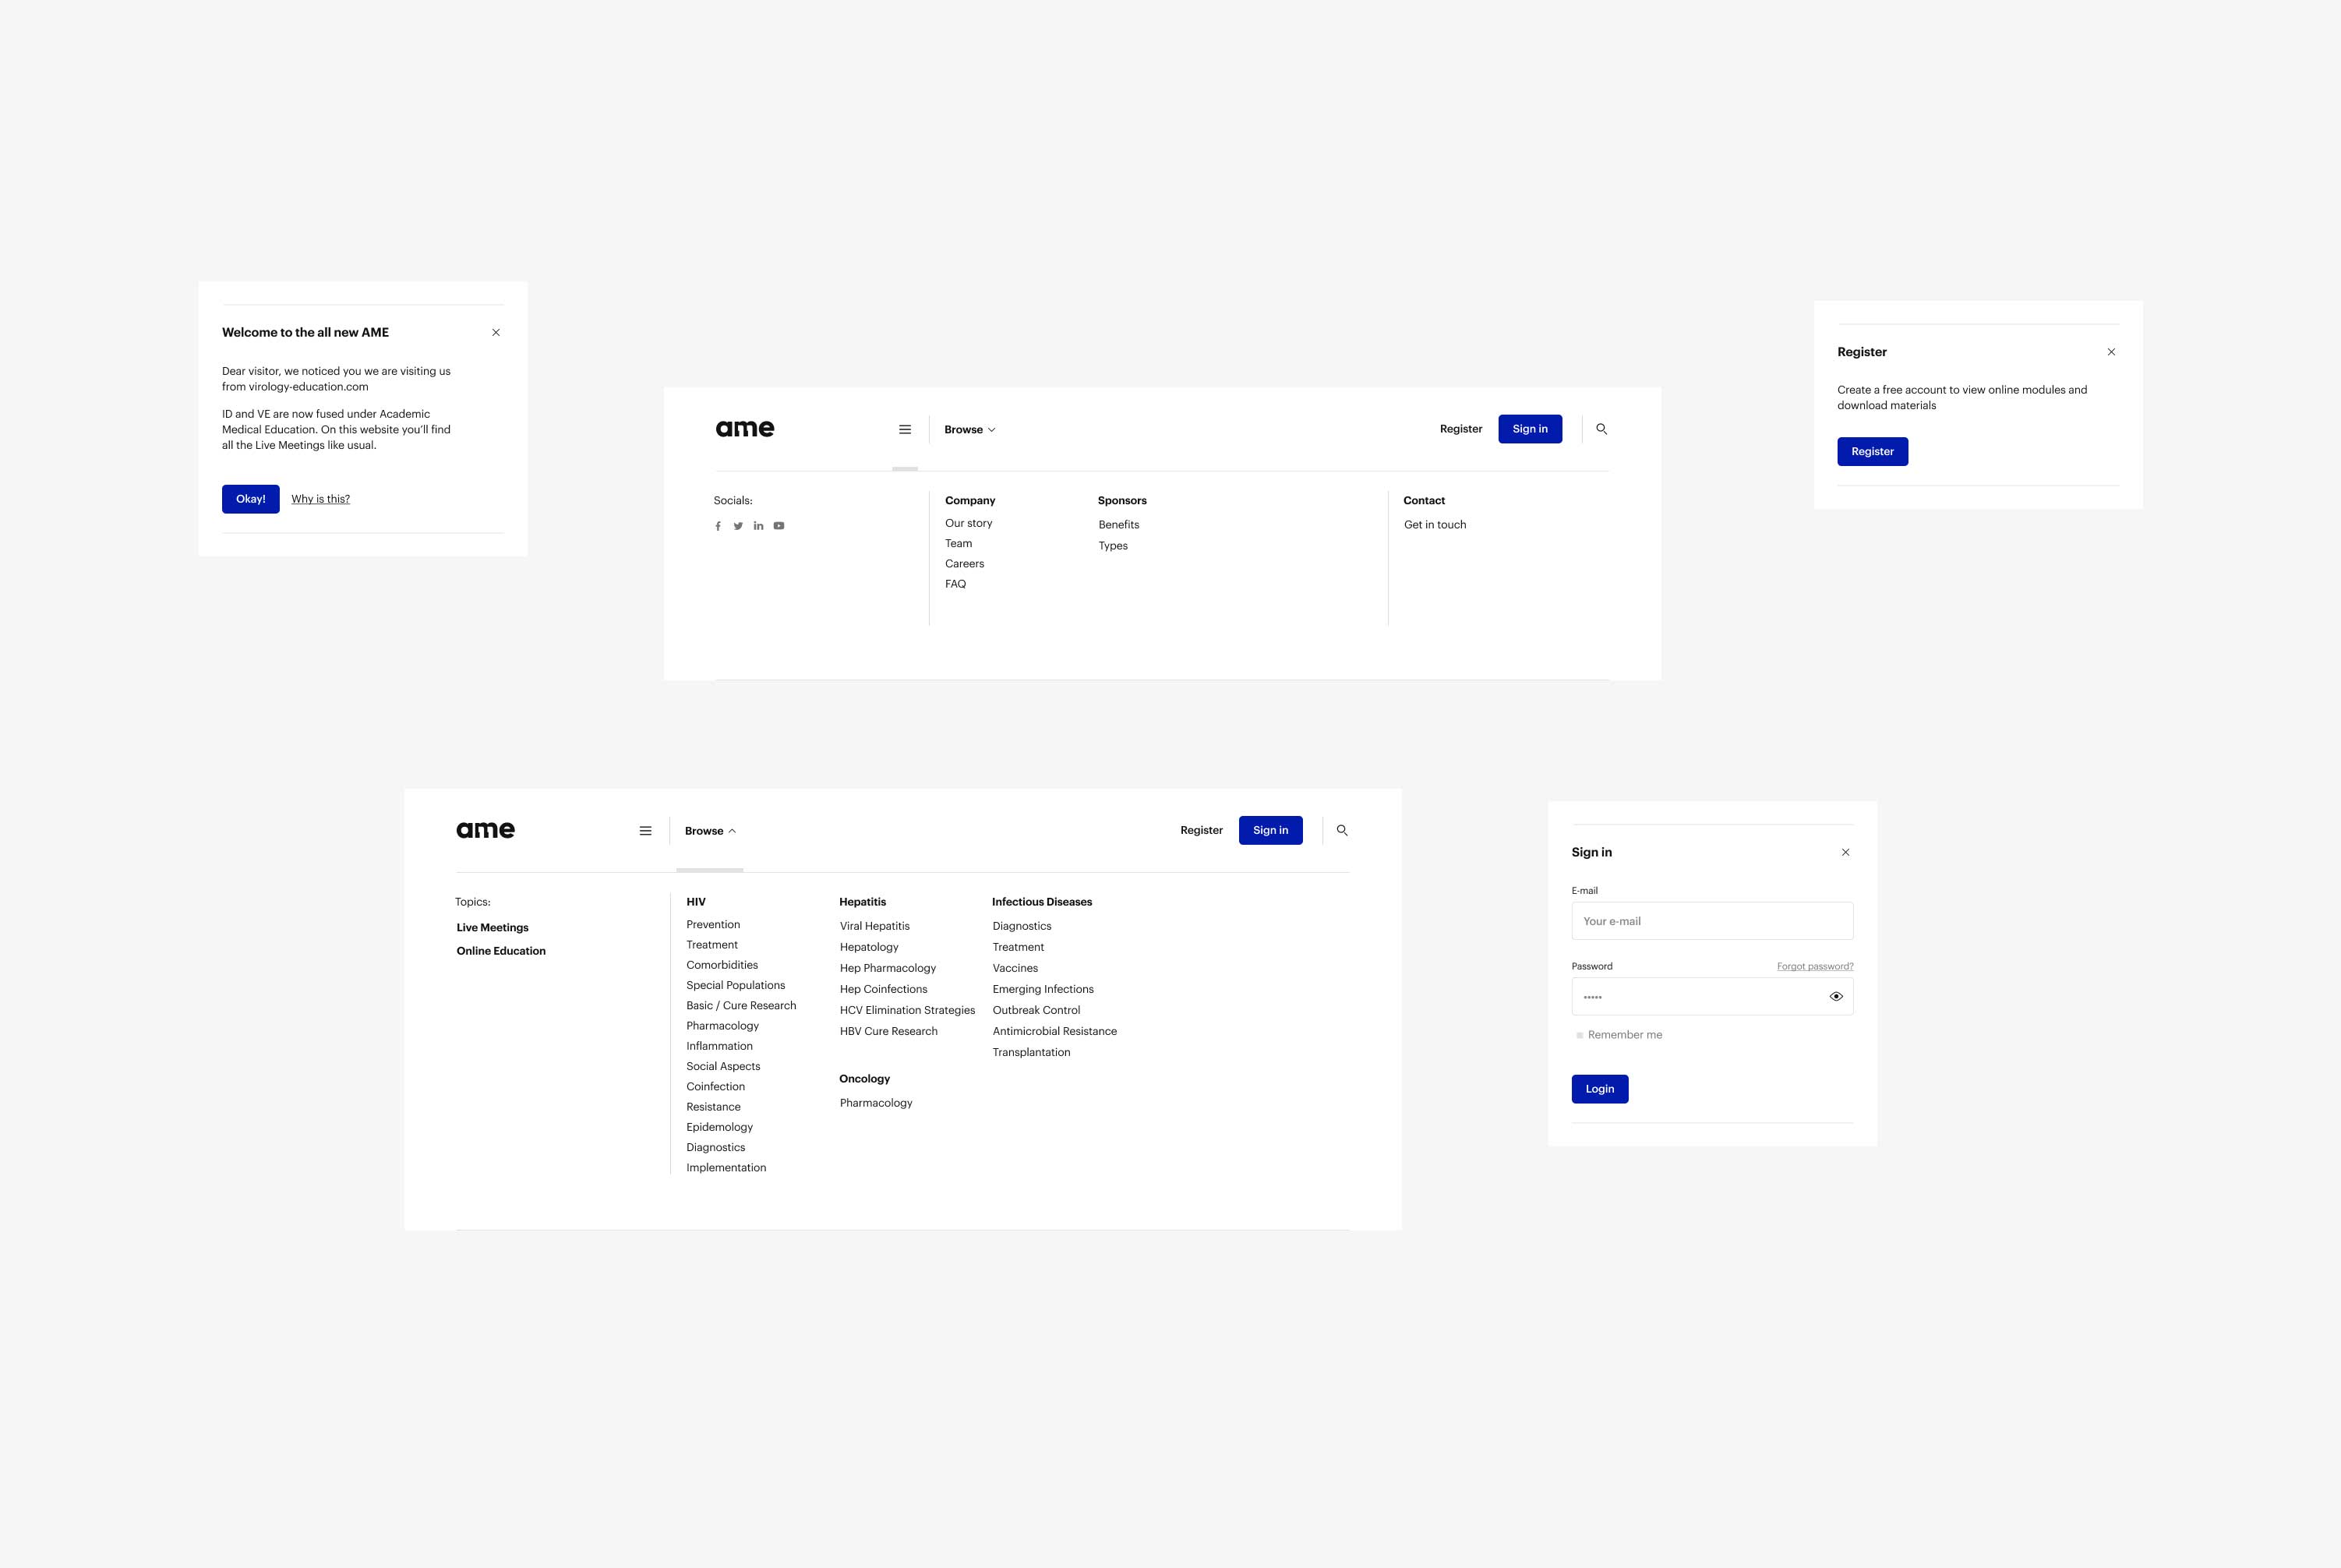Close the Register panel with X button
2341x1568 pixels.
coord(2112,351)
